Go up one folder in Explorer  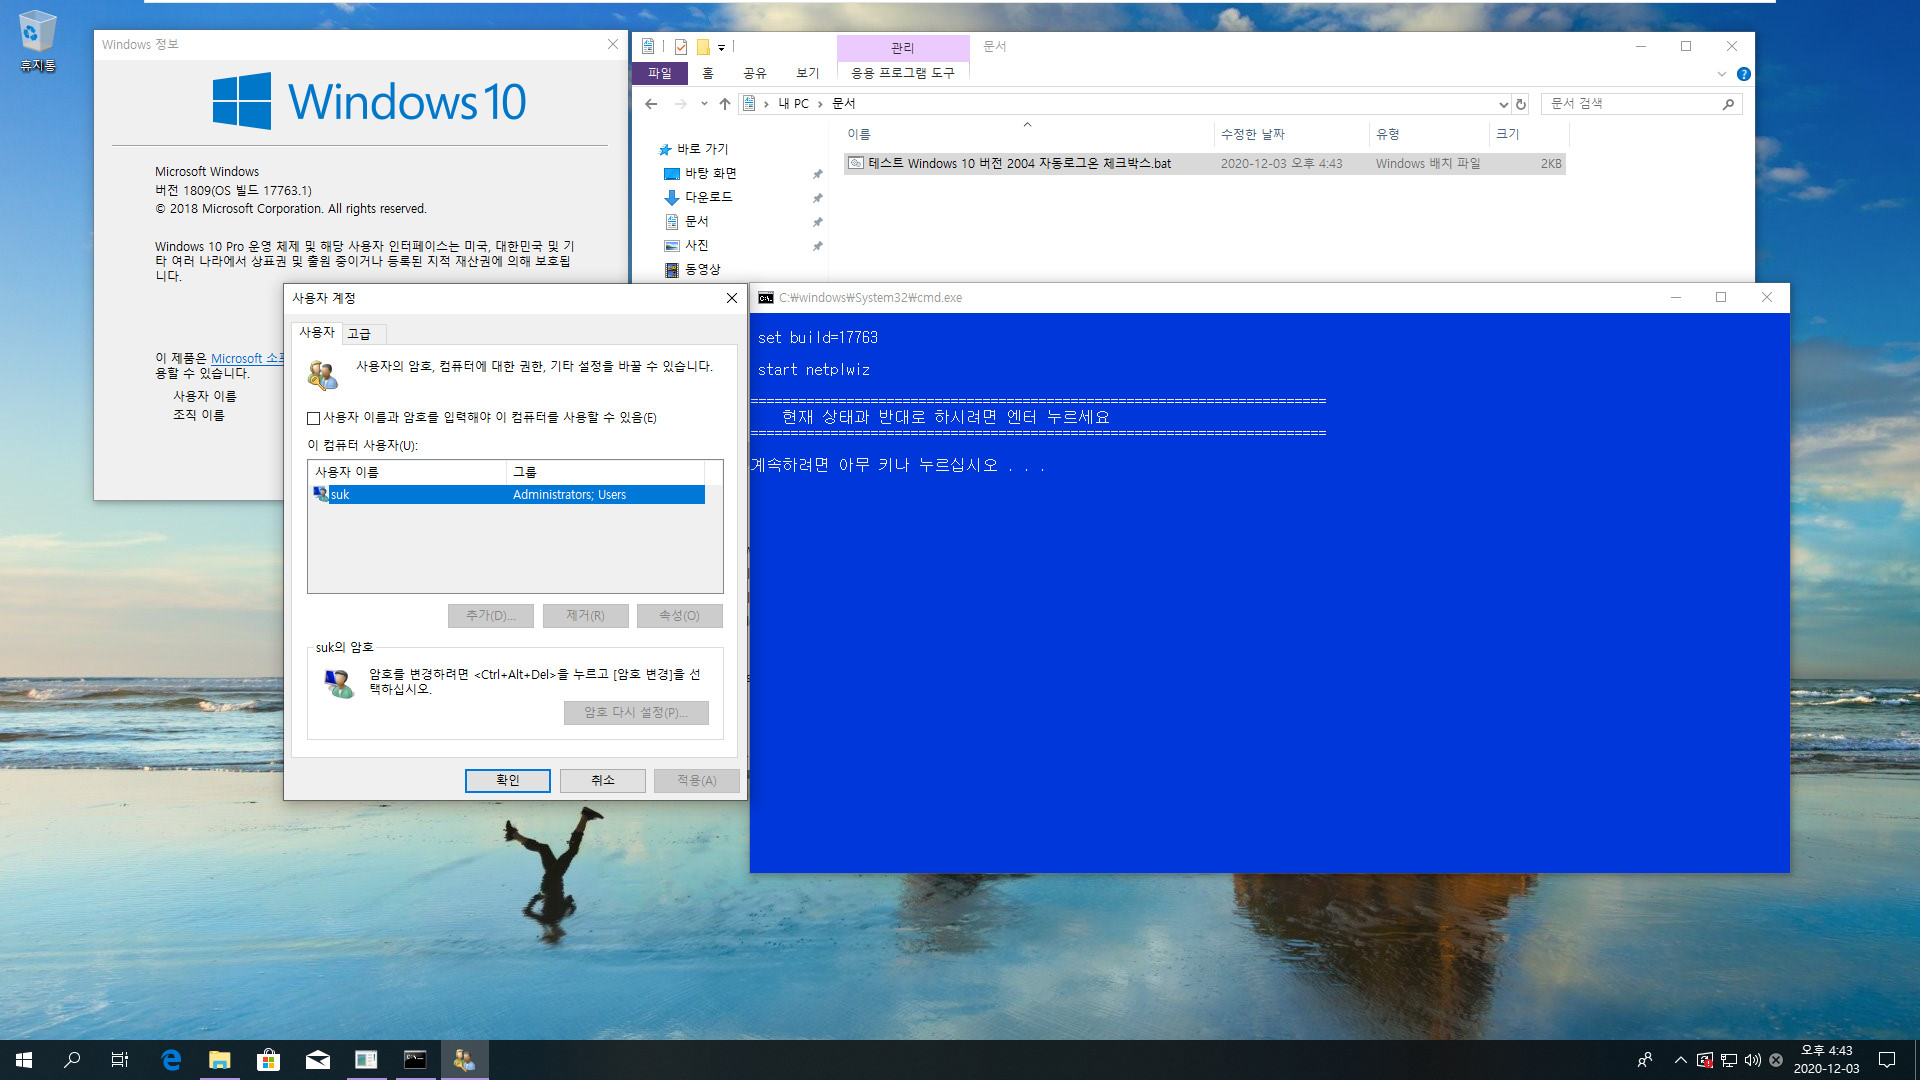coord(725,104)
